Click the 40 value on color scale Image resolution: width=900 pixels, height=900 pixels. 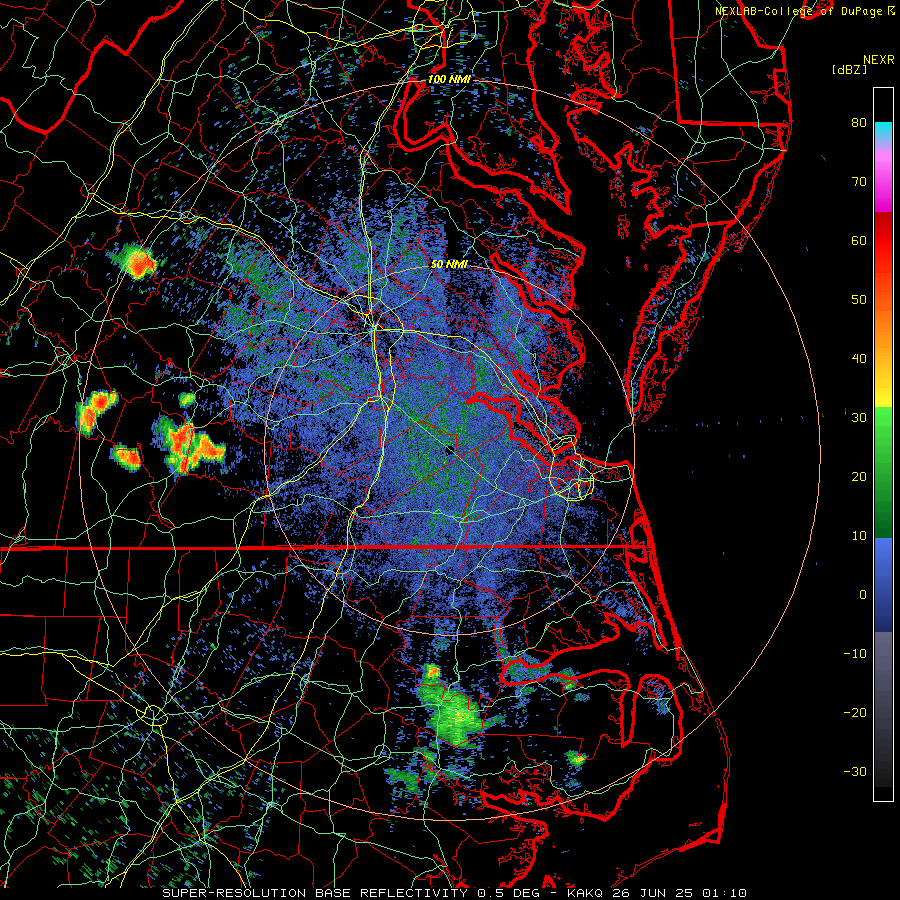[x=859, y=359]
